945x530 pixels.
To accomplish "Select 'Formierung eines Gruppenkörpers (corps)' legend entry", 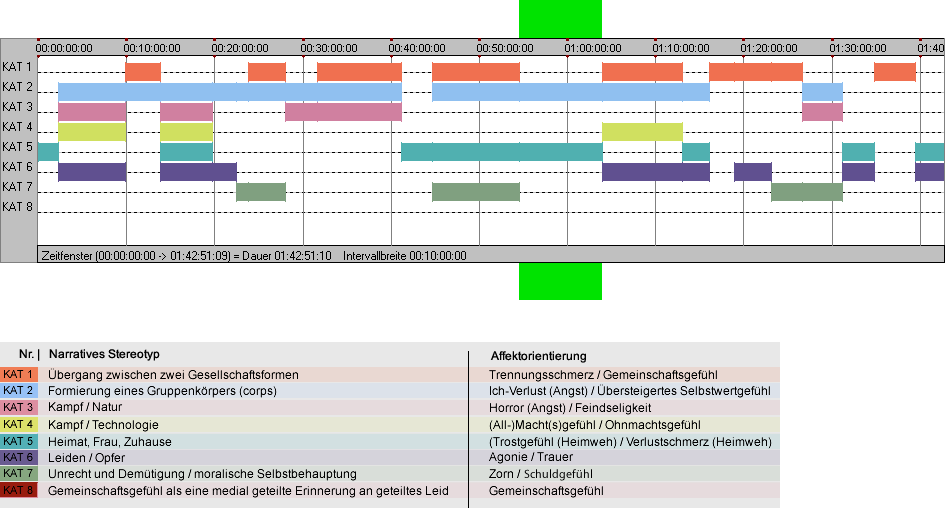I will 163,391.
